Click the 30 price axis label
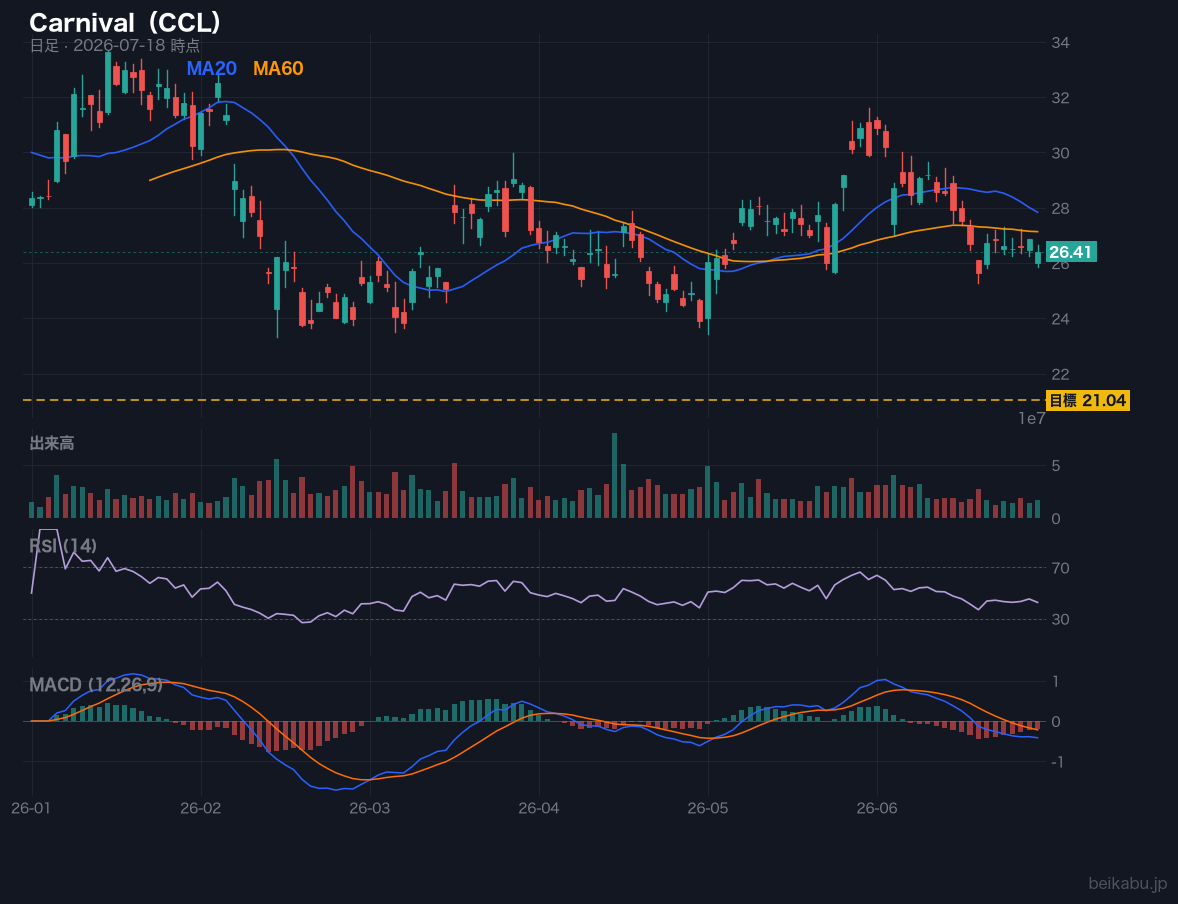Viewport: 1178px width, 904px height. point(1060,153)
